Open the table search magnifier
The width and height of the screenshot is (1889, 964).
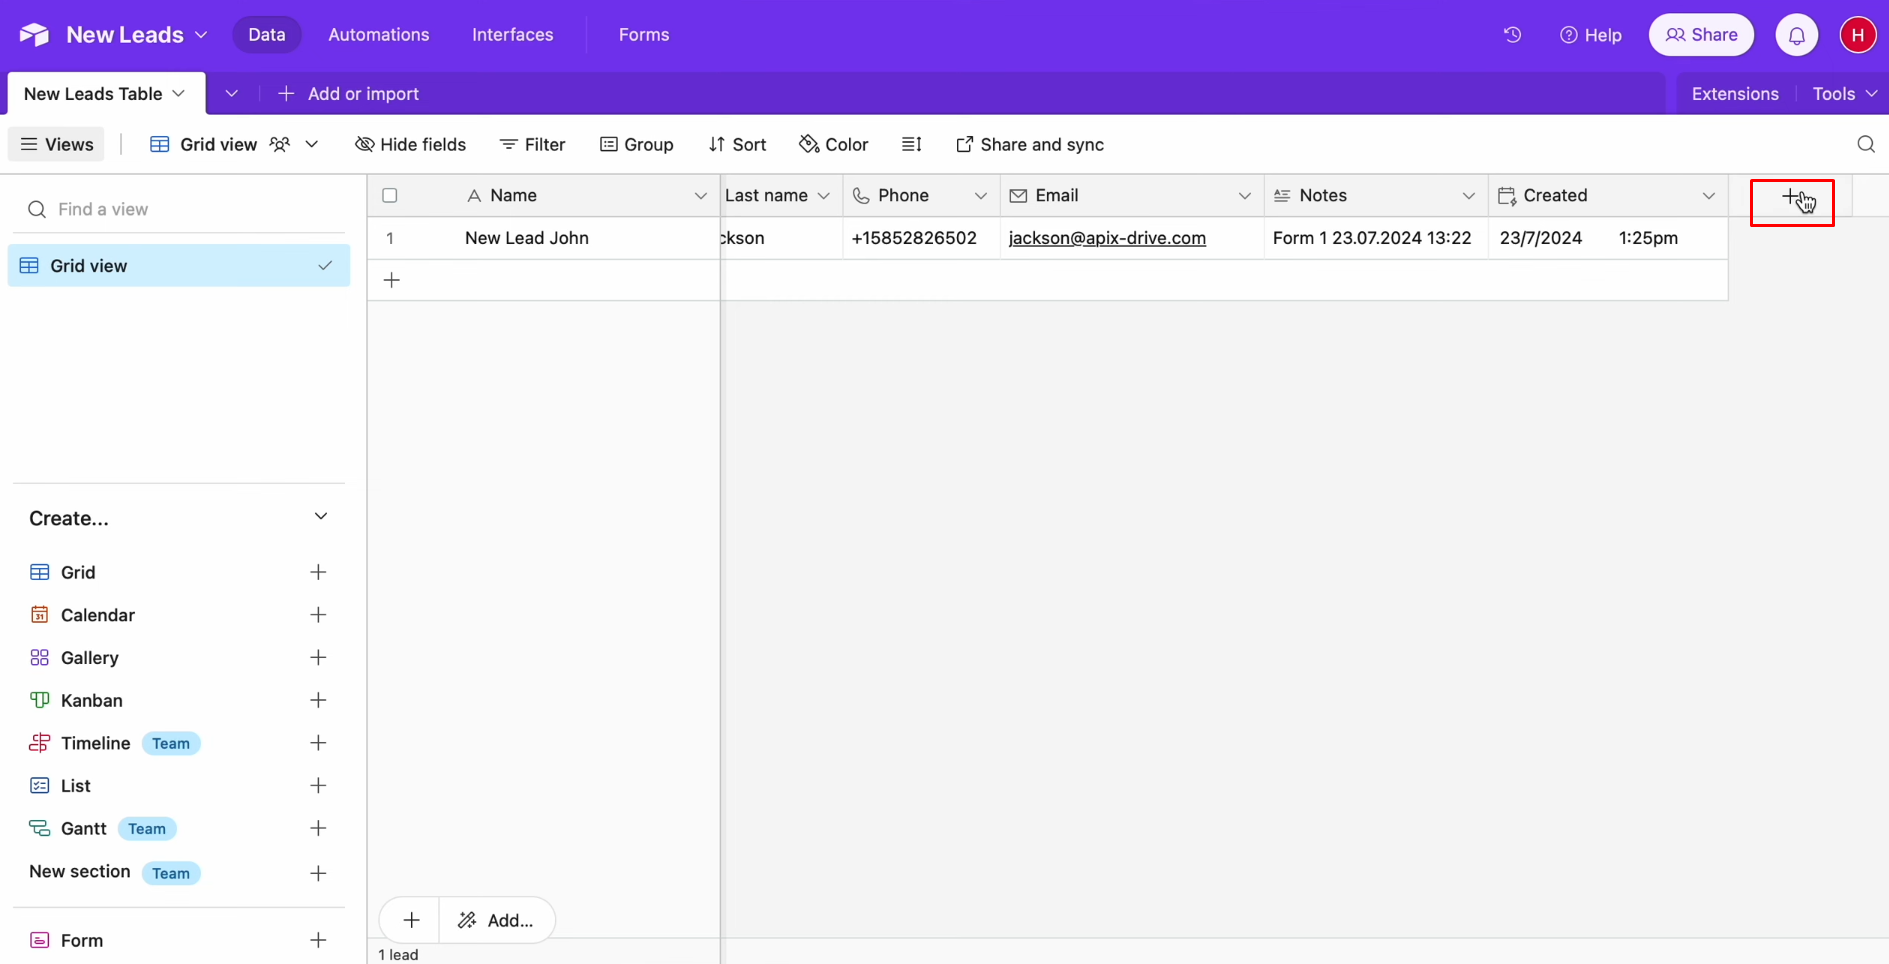(x=1865, y=144)
